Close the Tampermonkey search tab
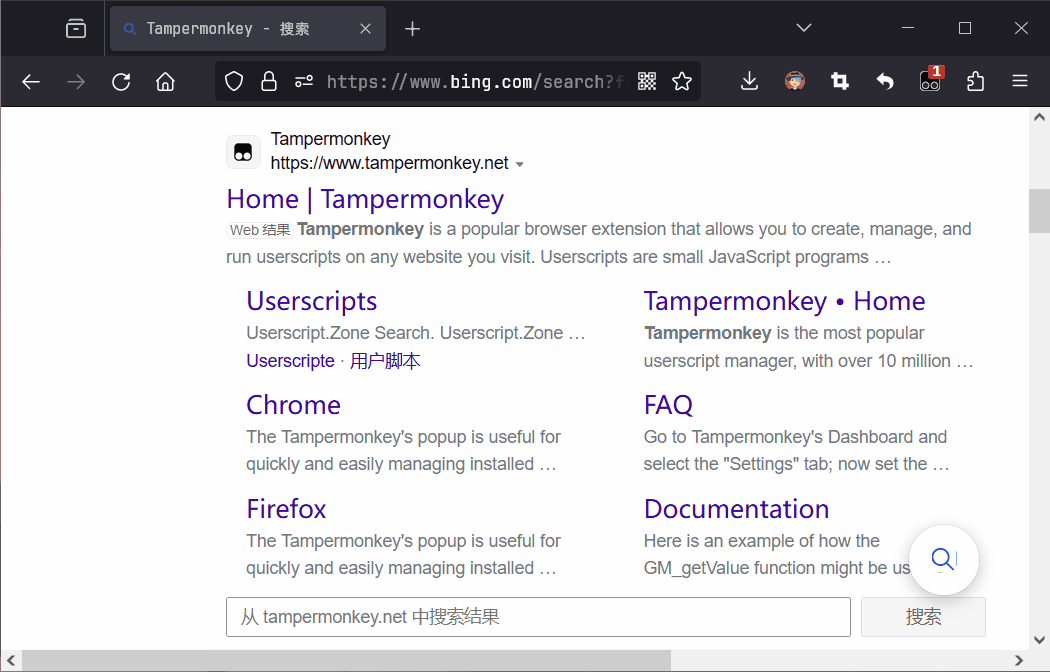The width and height of the screenshot is (1050, 672). coord(365,29)
